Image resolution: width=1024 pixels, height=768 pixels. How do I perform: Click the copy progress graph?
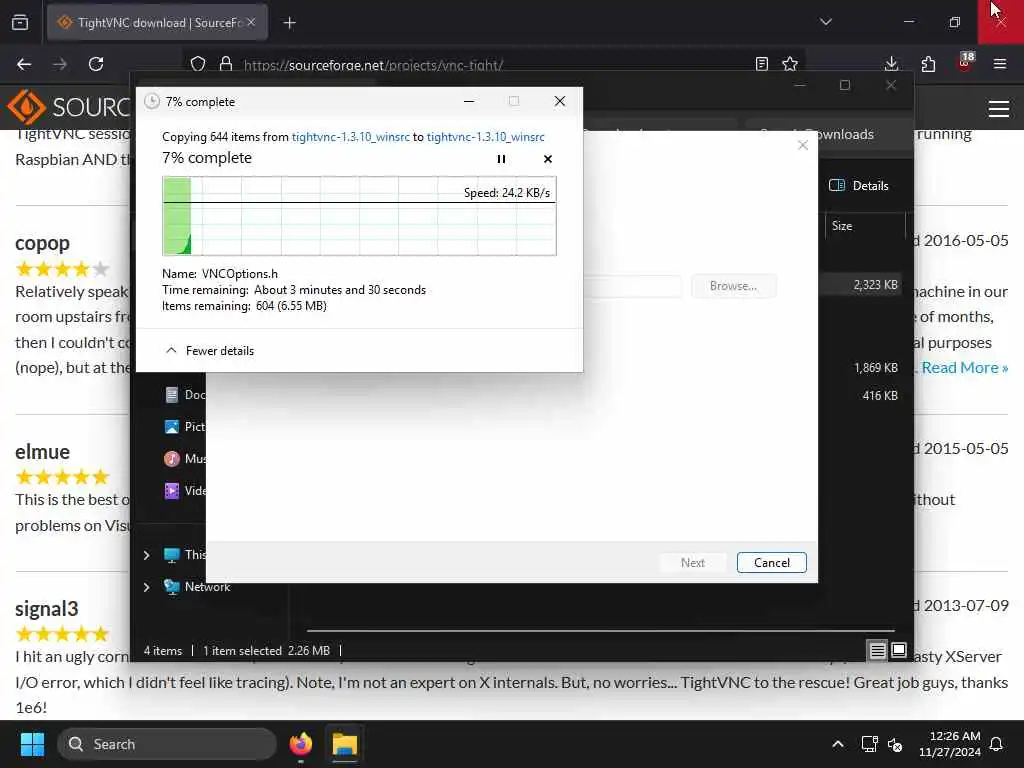[x=359, y=216]
